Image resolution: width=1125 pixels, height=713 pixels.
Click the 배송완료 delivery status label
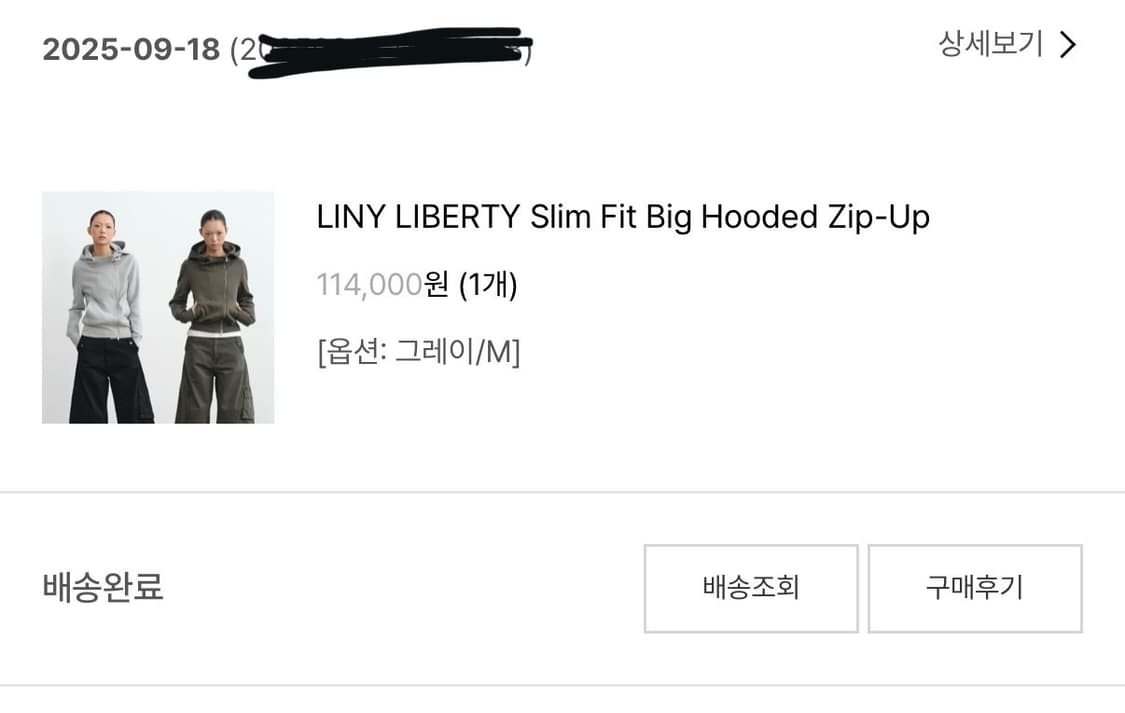click(x=103, y=587)
